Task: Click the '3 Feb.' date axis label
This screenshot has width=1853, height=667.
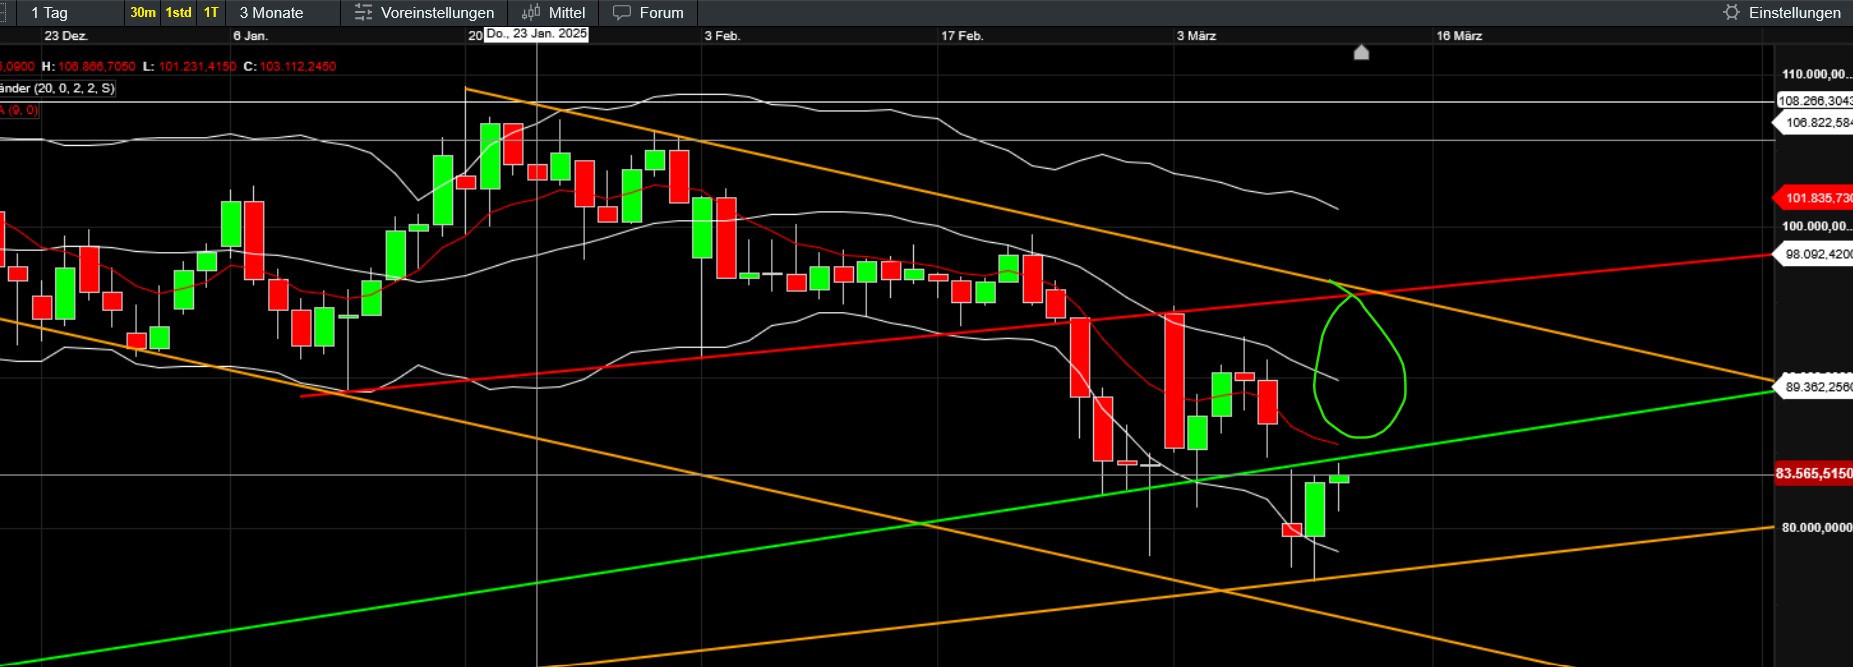Action: (x=722, y=36)
